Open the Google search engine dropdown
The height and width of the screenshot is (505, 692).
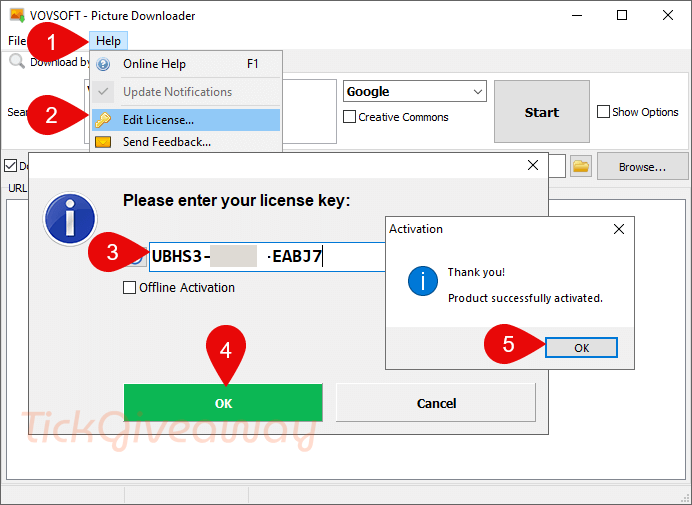coord(415,91)
